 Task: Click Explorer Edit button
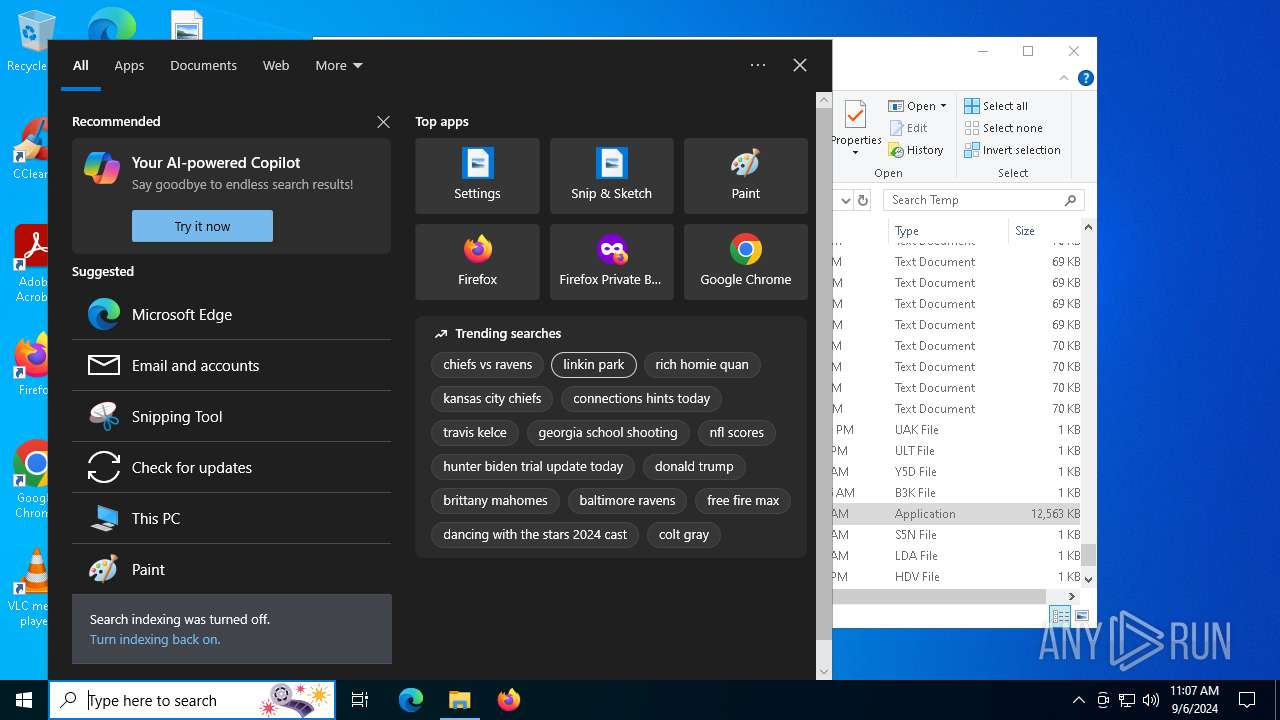[908, 128]
